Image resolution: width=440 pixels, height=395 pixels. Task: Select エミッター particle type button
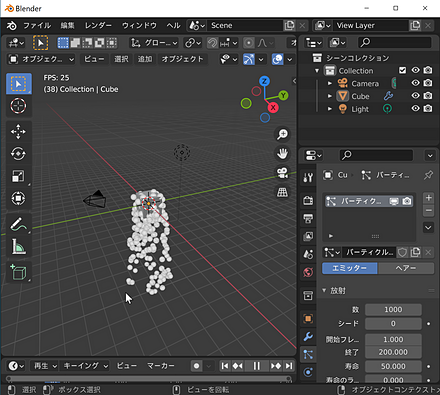click(x=349, y=268)
